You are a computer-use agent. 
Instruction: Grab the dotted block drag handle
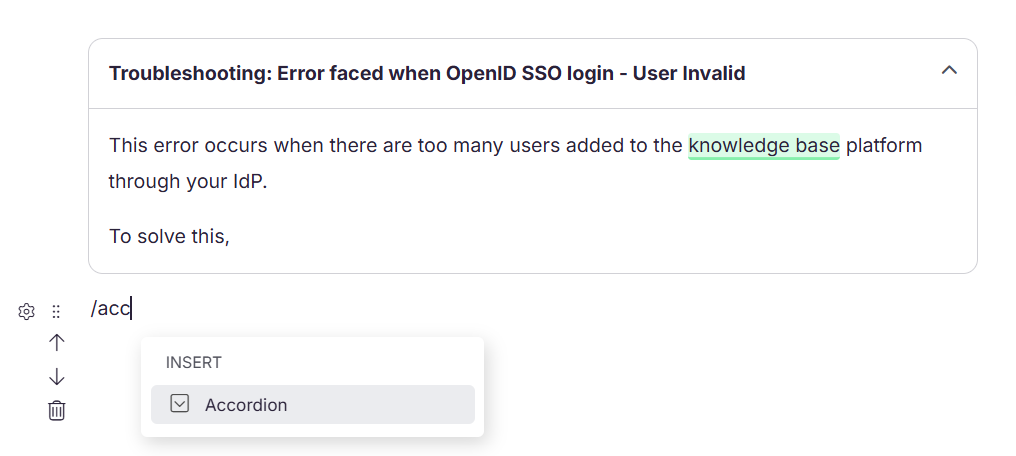click(x=56, y=312)
